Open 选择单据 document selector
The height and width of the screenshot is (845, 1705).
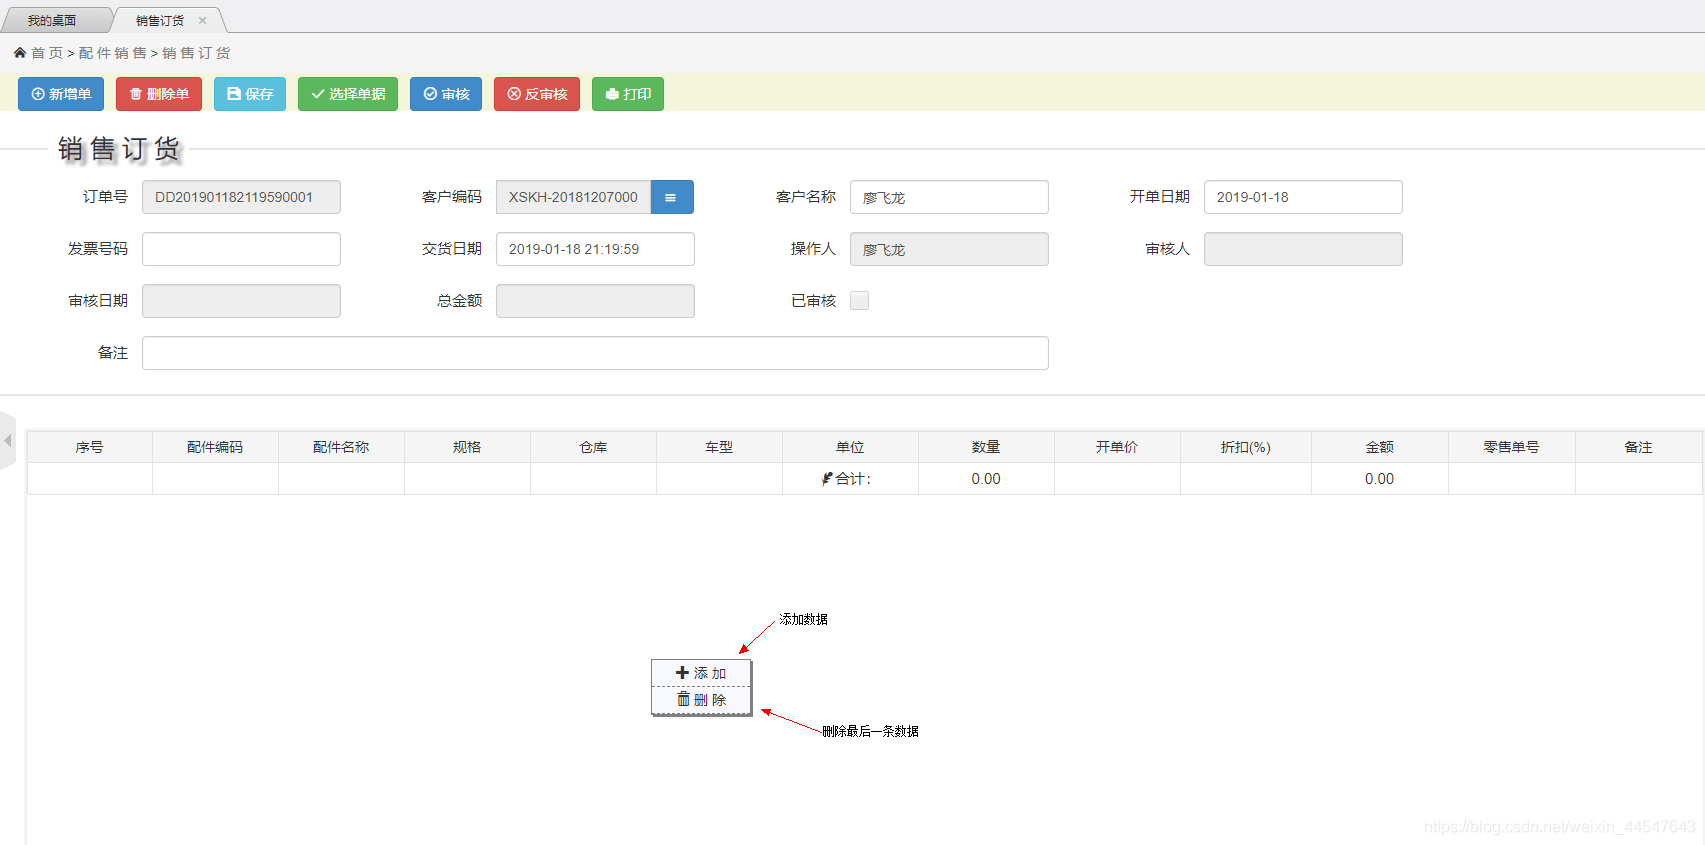point(348,94)
